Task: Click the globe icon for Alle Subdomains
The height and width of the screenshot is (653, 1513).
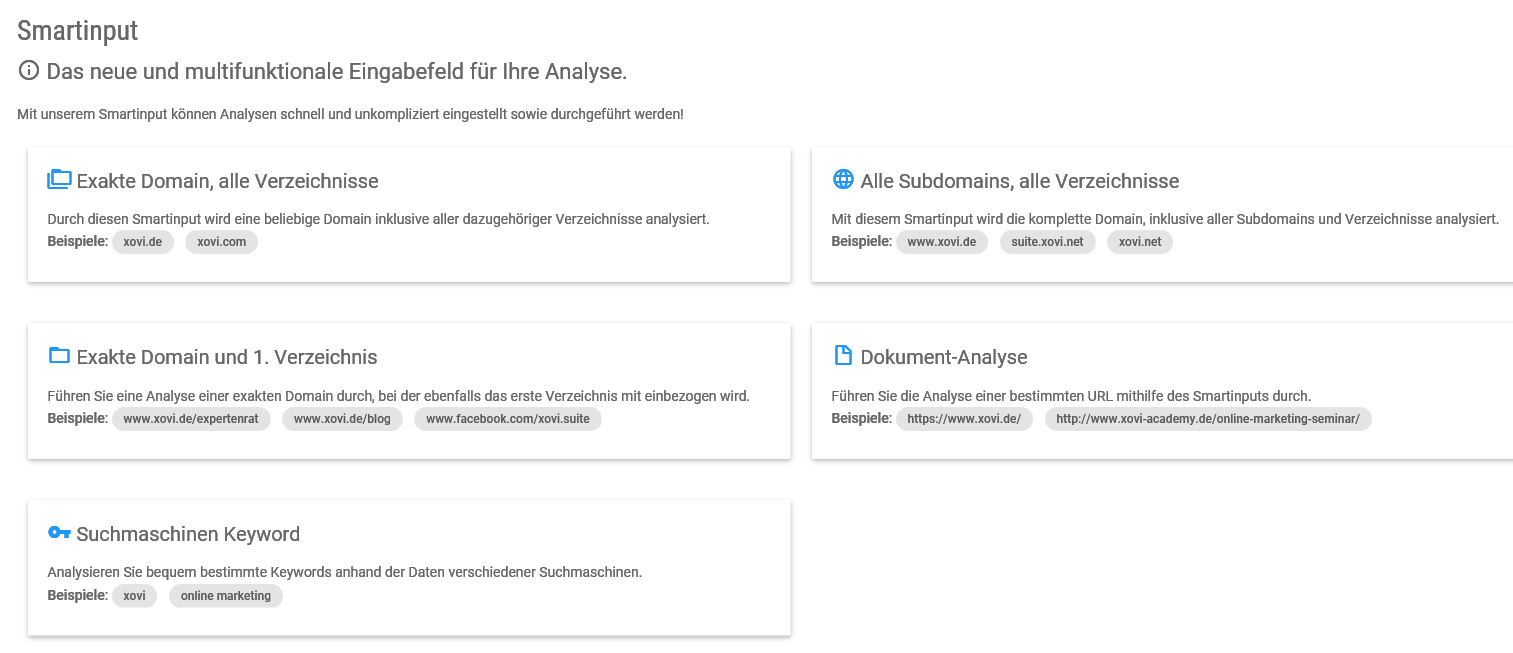Action: click(x=842, y=179)
